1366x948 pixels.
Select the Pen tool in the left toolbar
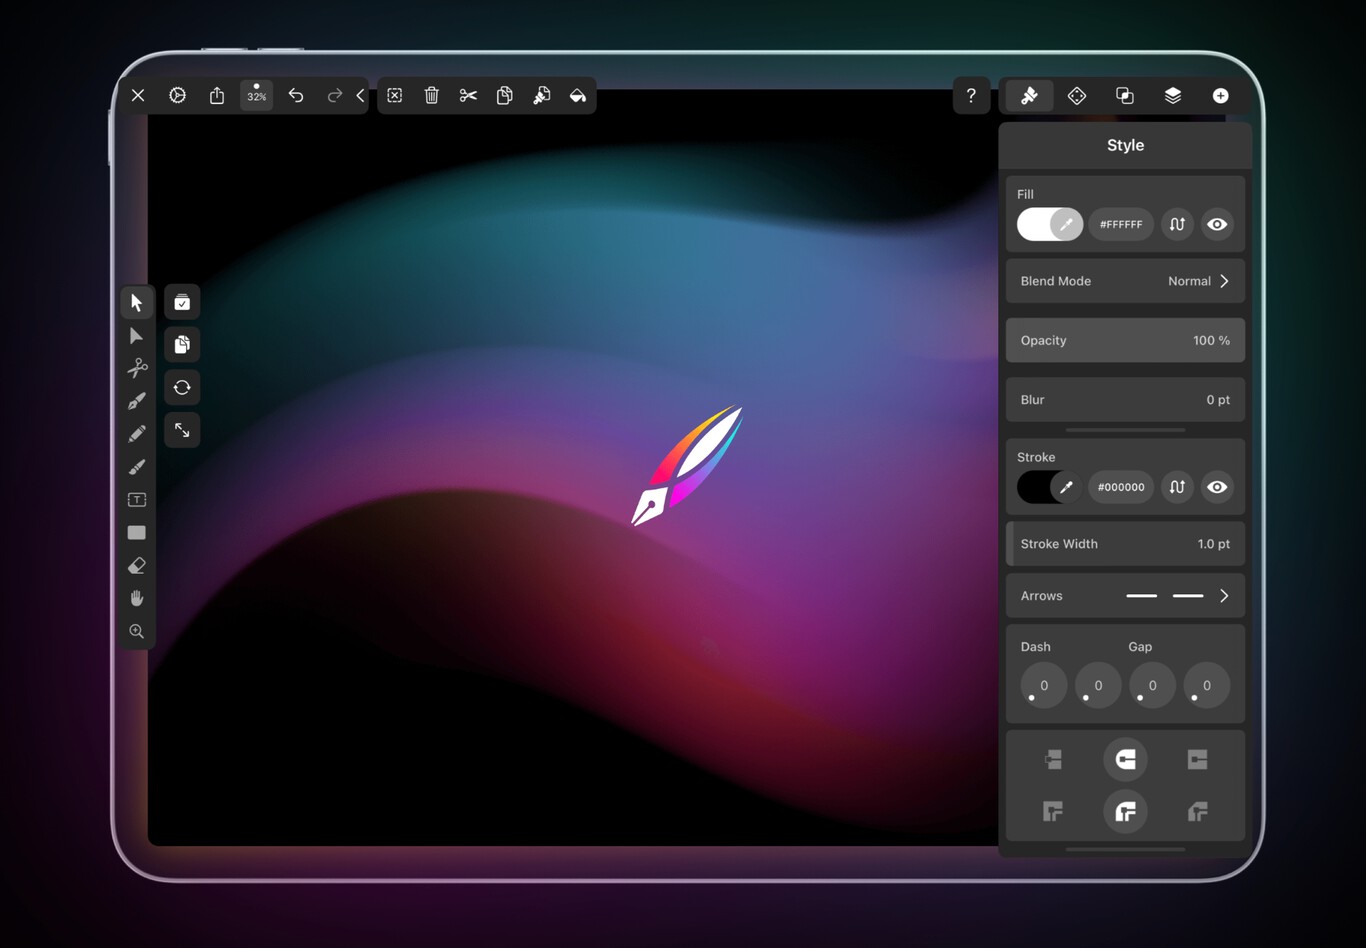137,400
